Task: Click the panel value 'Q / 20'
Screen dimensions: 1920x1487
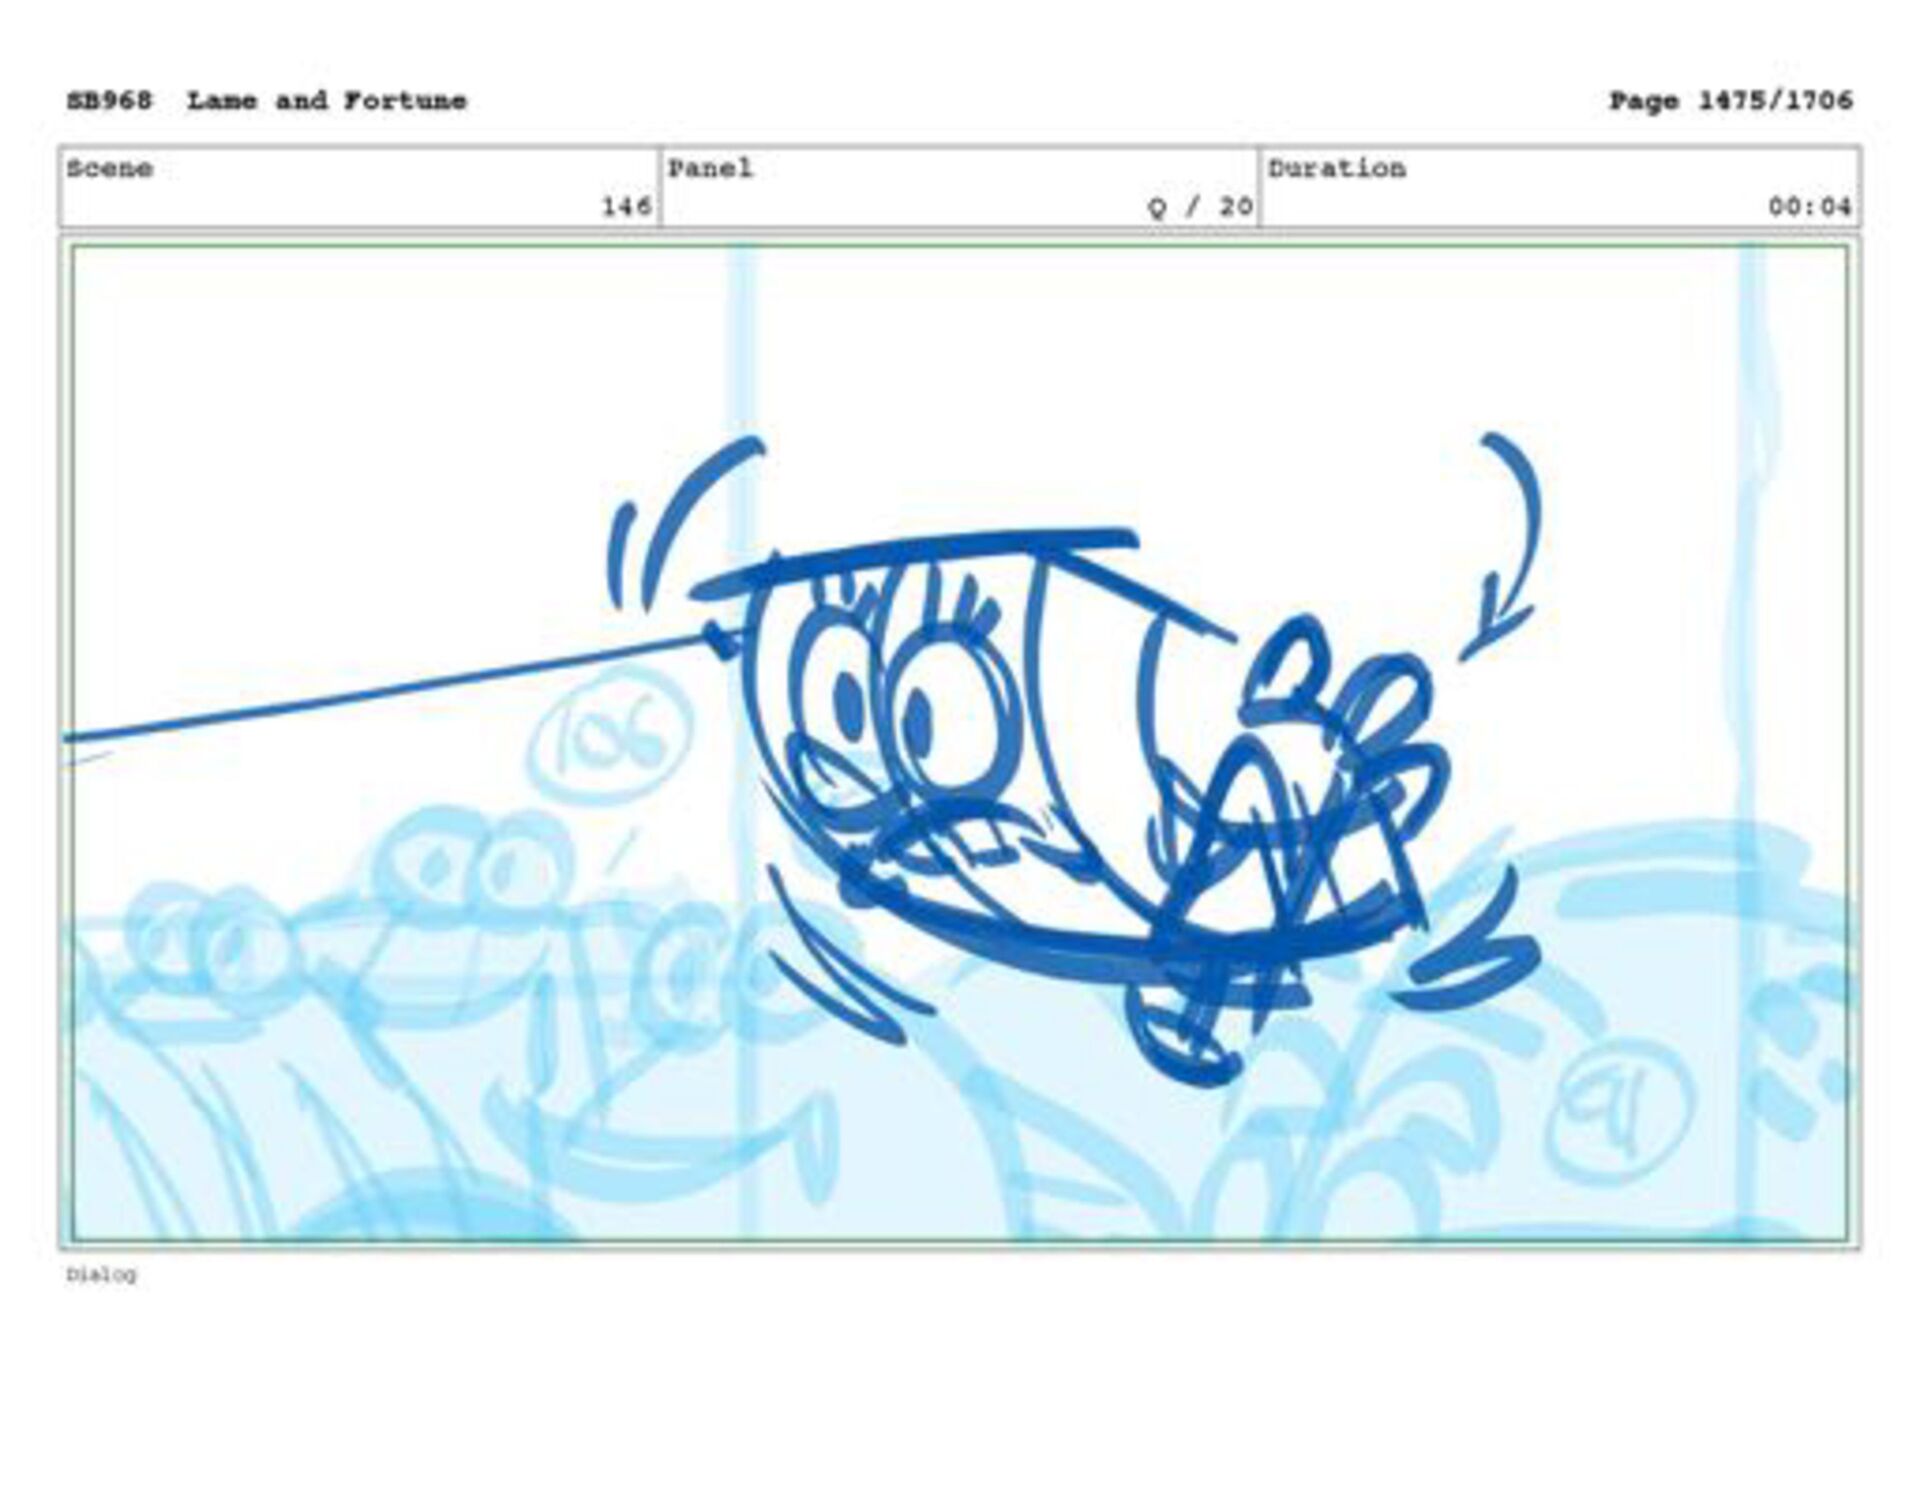Action: 1200,207
